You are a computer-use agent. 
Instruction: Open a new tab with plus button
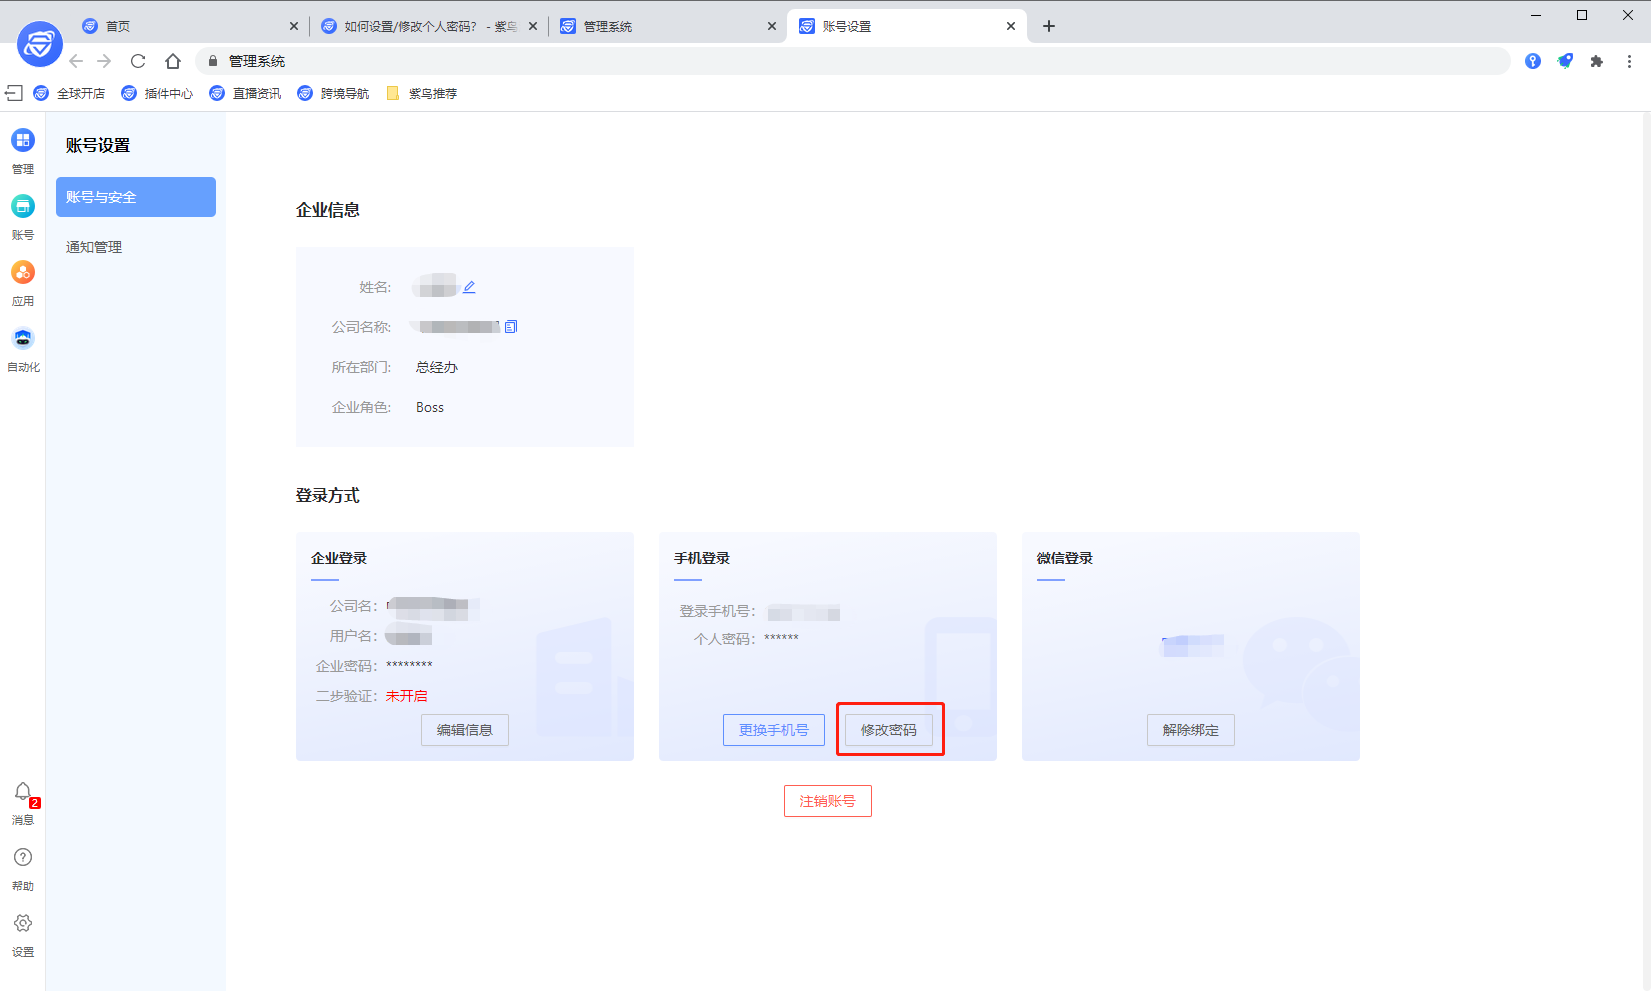[x=1048, y=25]
